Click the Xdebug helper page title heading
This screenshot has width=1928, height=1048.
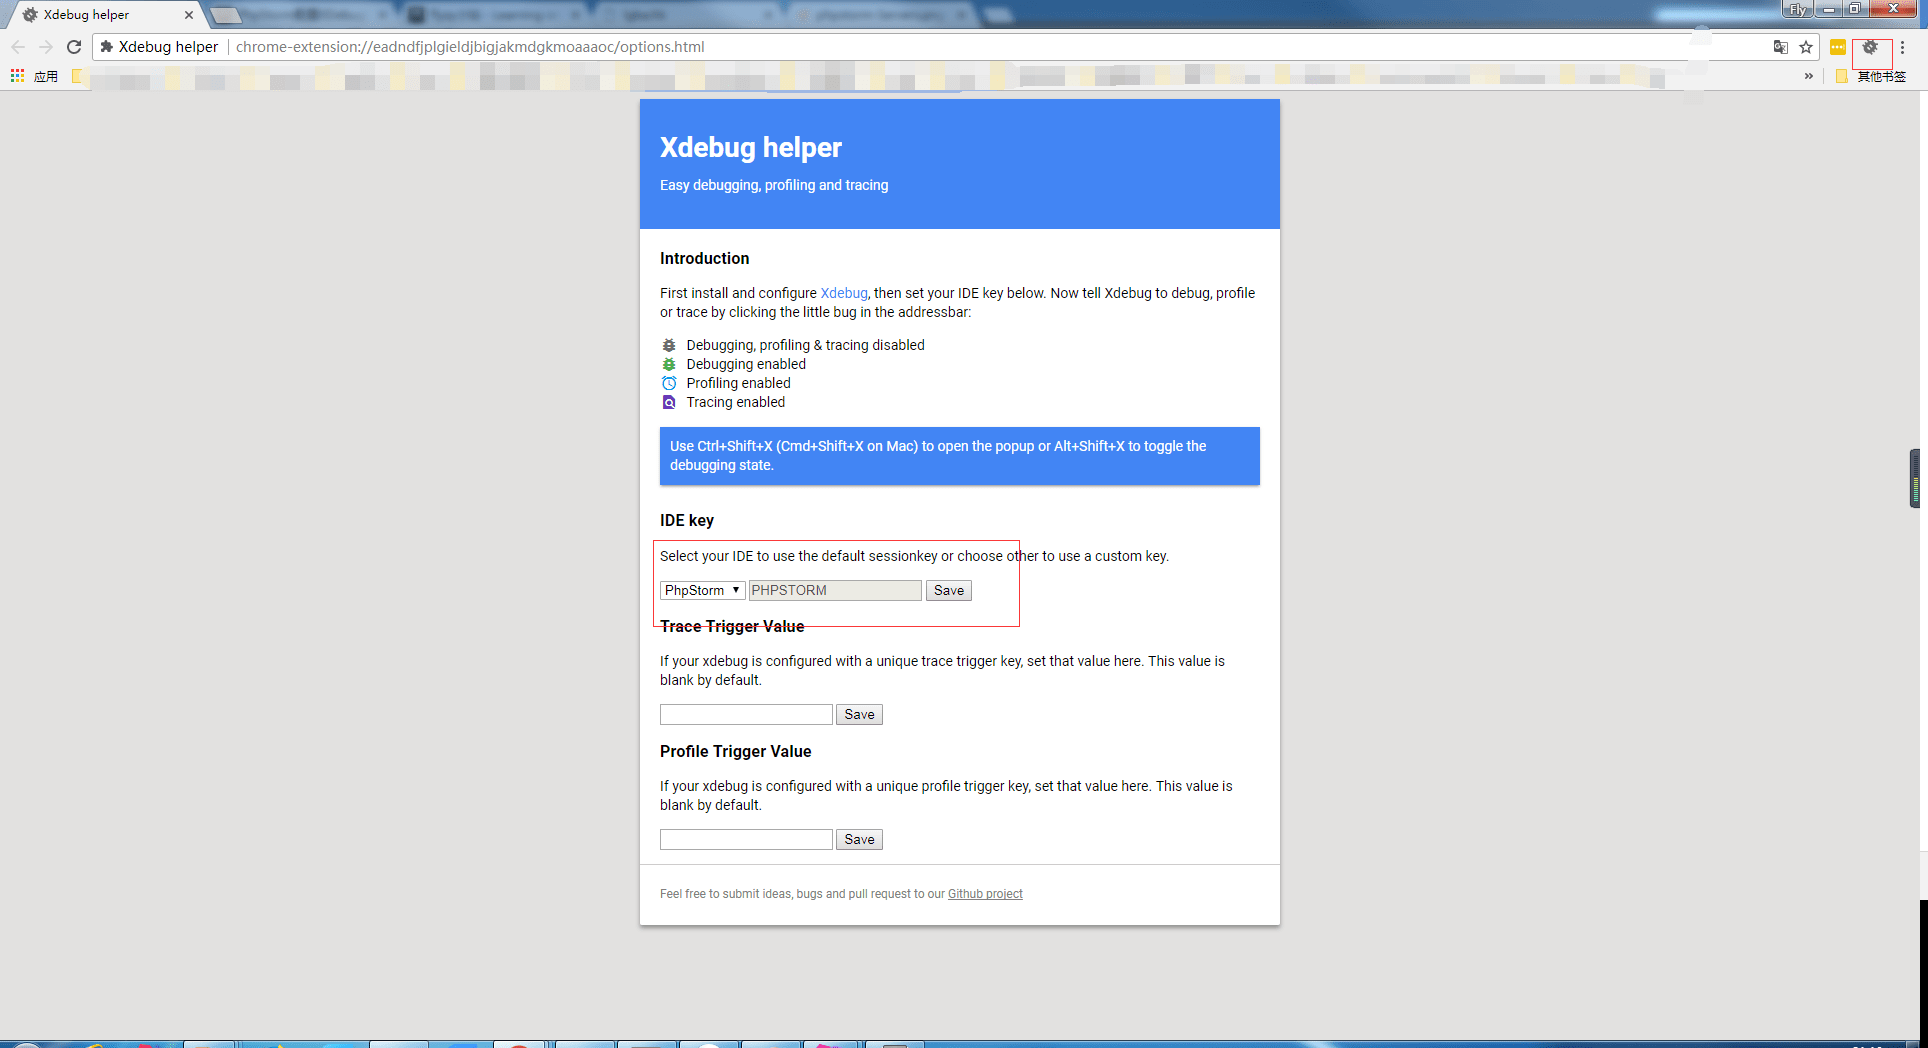tap(751, 147)
